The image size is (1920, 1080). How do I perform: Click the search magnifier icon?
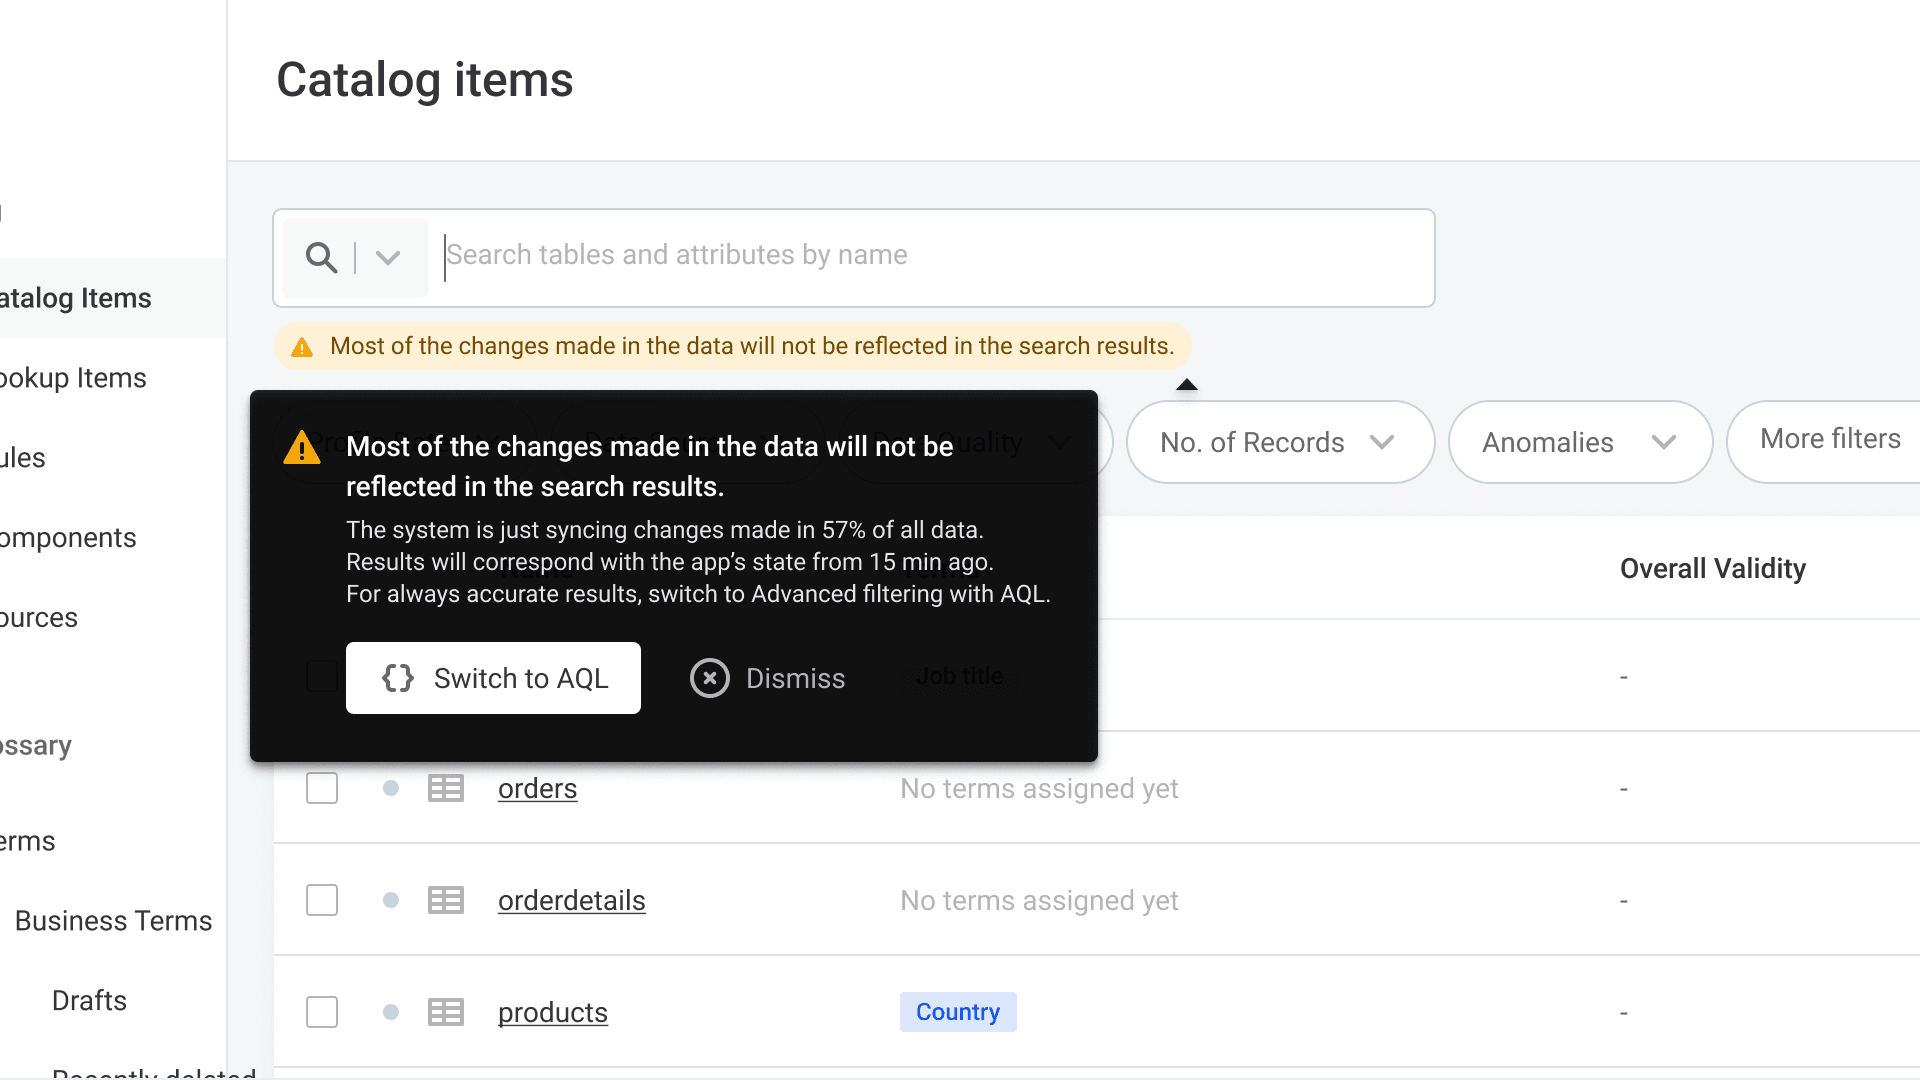(321, 258)
